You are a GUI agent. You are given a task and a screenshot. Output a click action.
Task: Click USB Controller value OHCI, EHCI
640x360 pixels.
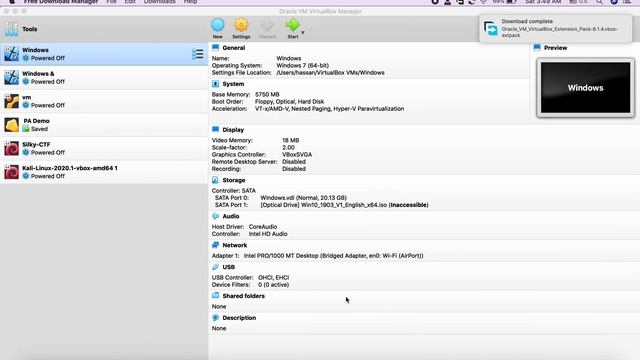click(273, 277)
